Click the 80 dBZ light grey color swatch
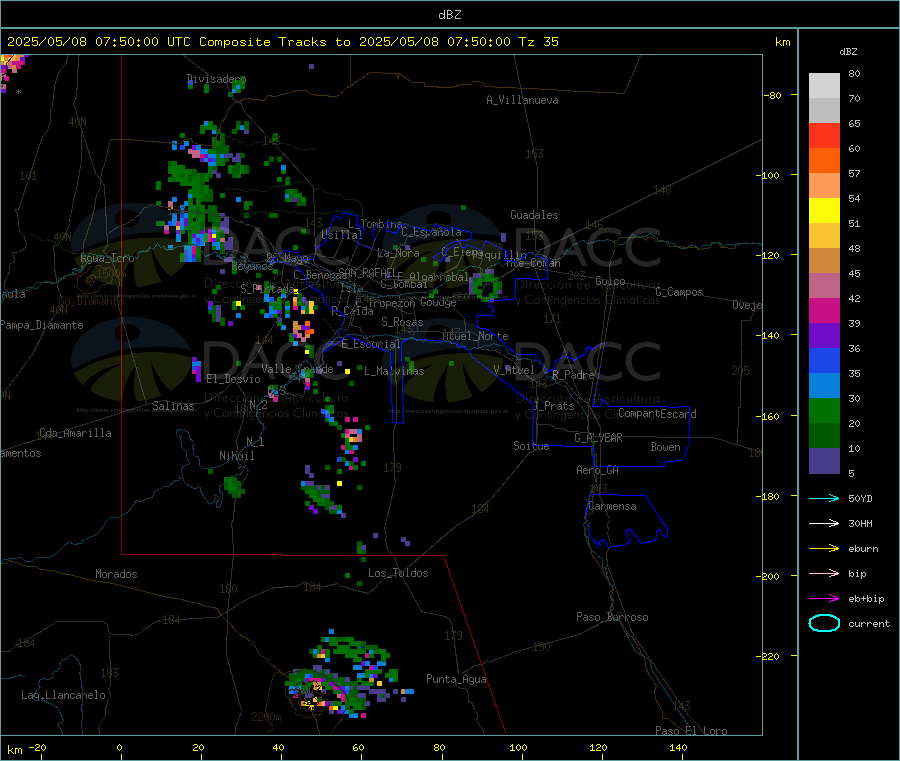Screen dimensions: 900x761 coord(824,86)
